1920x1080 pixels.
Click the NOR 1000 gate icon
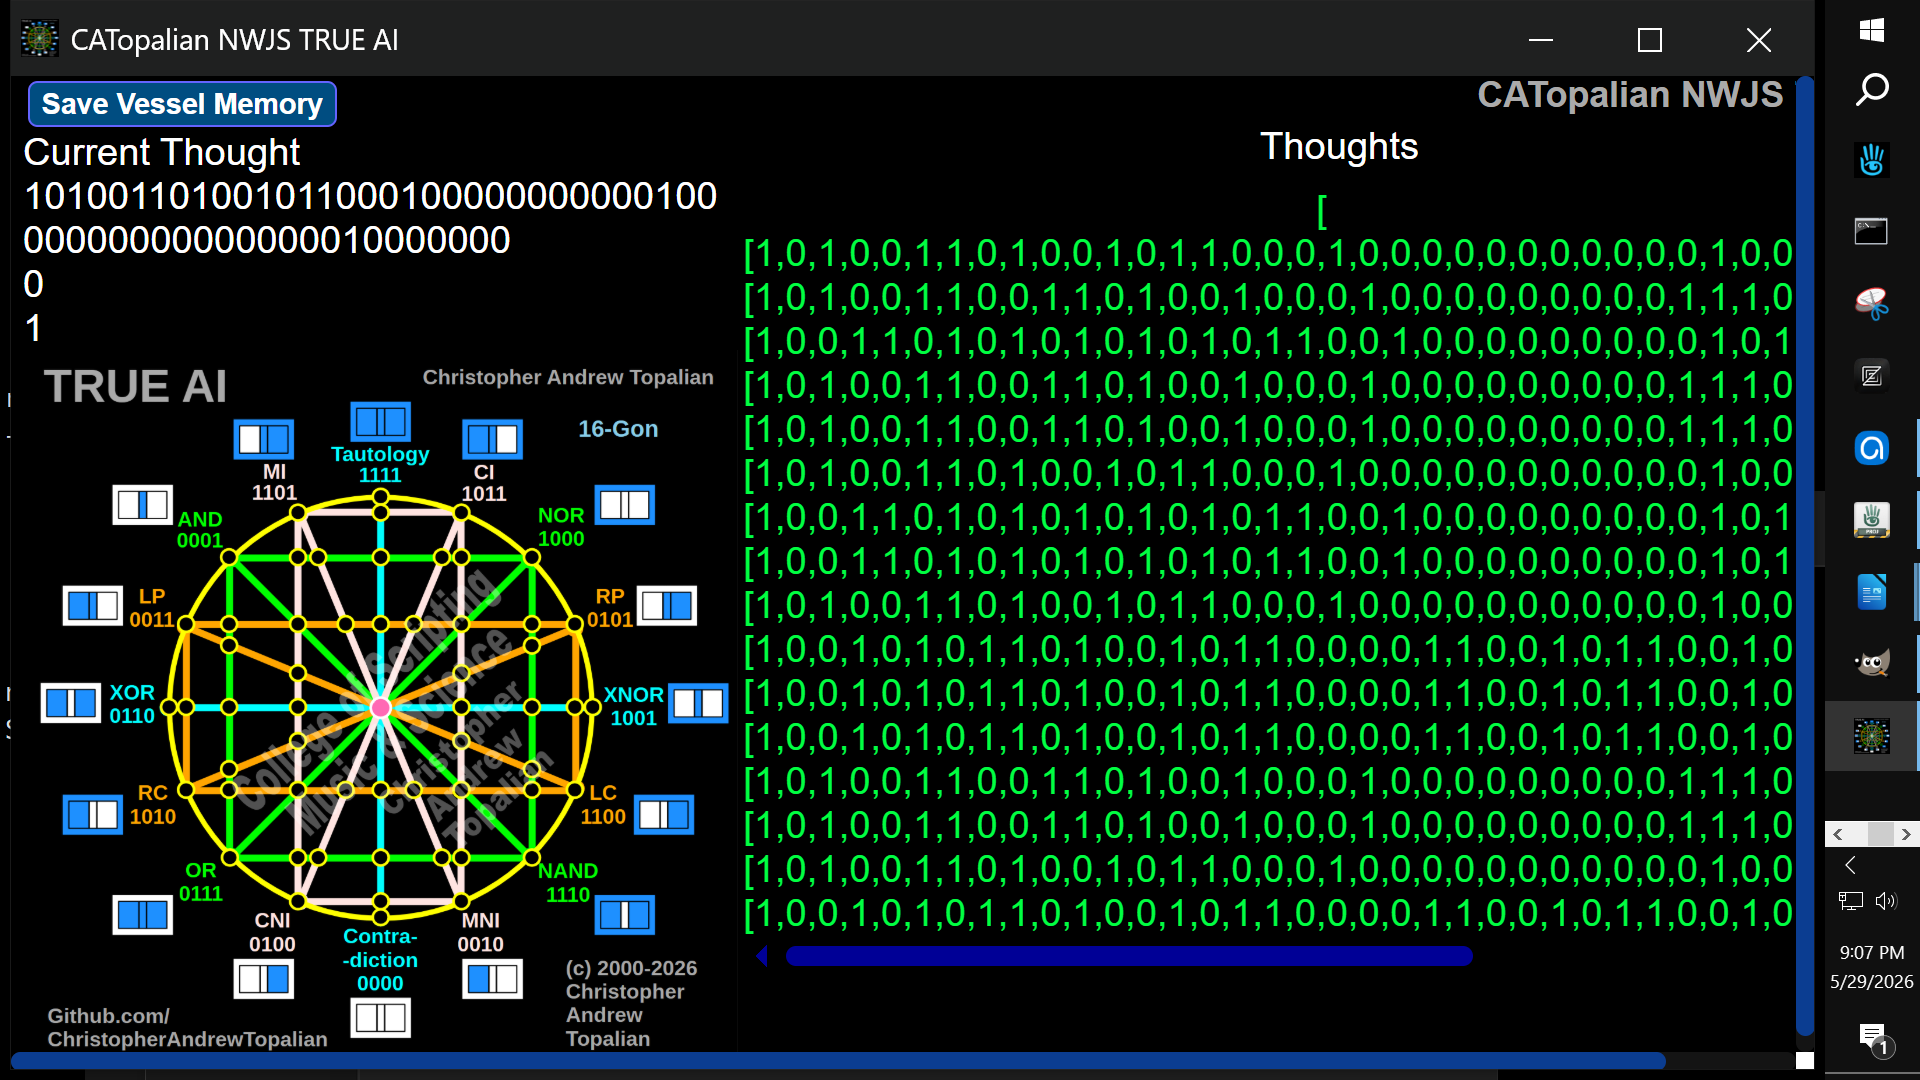click(625, 505)
